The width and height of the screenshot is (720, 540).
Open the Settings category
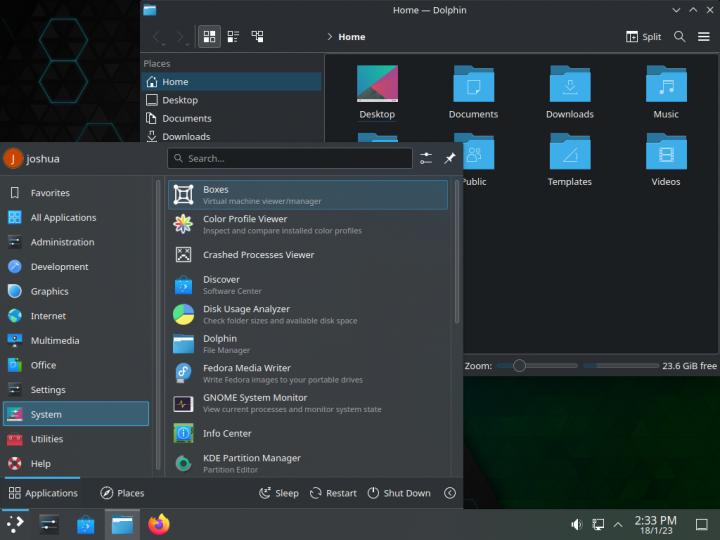point(76,390)
